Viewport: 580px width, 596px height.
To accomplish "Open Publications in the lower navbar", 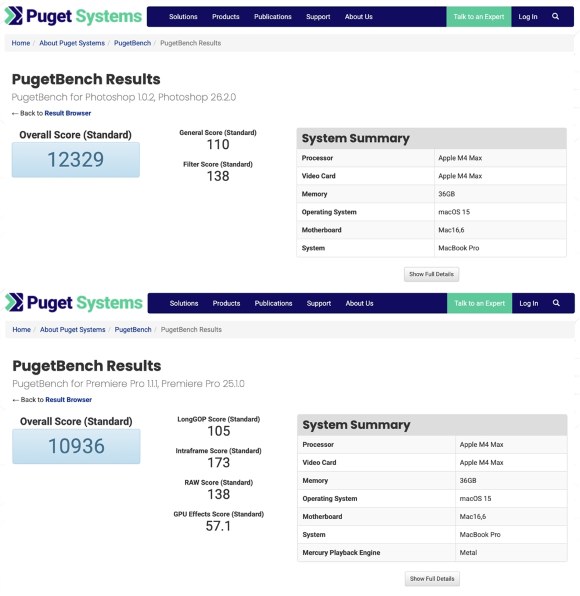I will pyautogui.click(x=273, y=303).
